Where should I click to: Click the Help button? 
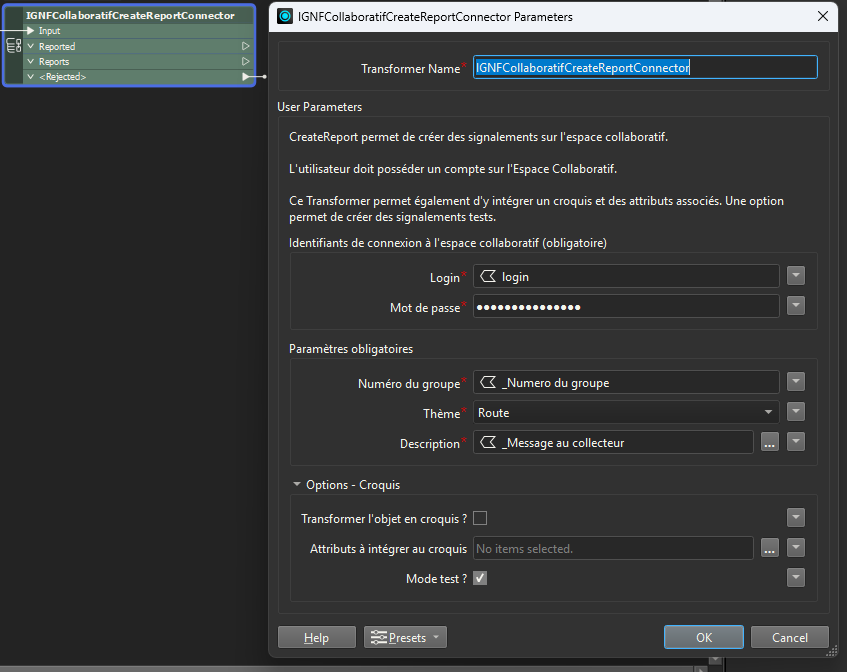(x=317, y=637)
